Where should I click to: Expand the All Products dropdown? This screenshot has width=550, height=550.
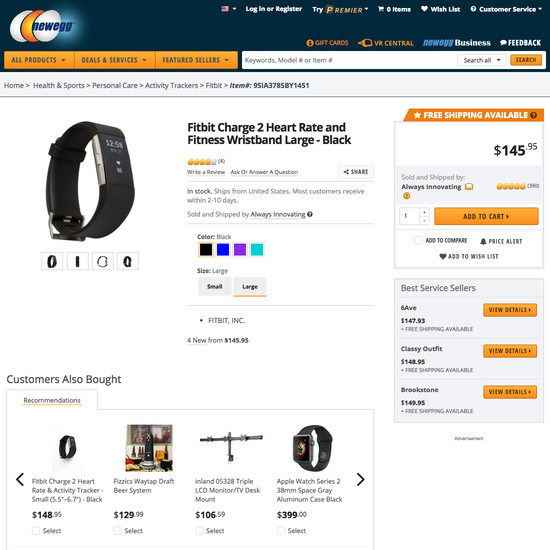pos(39,60)
